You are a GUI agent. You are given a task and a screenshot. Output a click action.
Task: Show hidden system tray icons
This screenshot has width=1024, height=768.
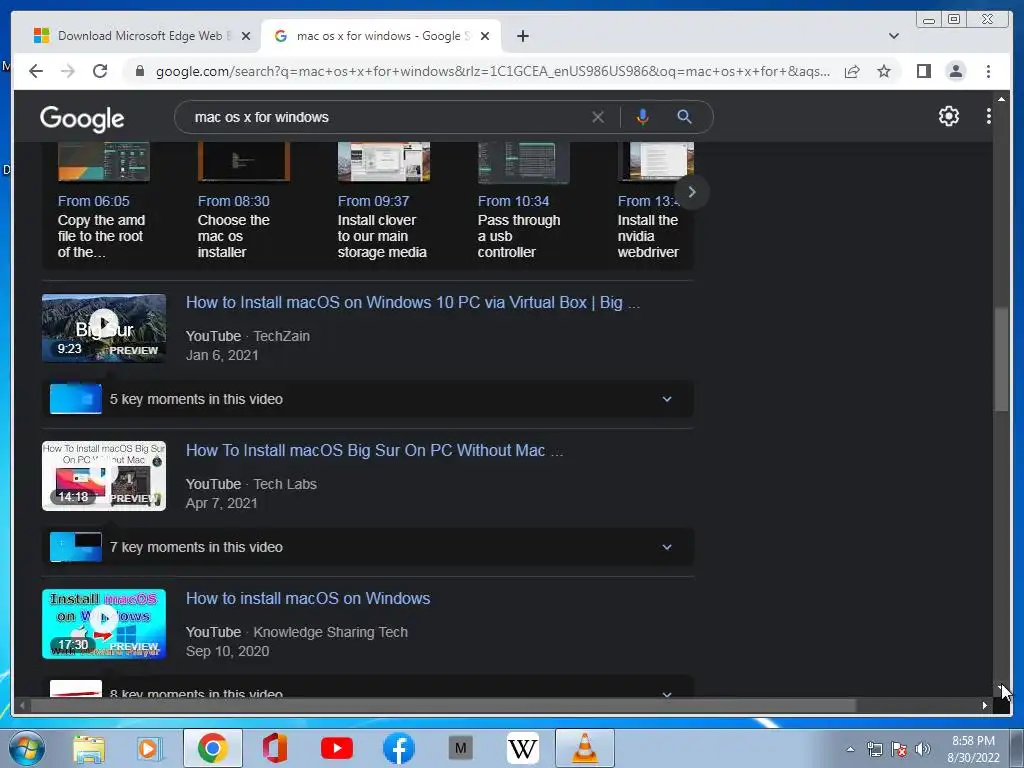(850, 749)
